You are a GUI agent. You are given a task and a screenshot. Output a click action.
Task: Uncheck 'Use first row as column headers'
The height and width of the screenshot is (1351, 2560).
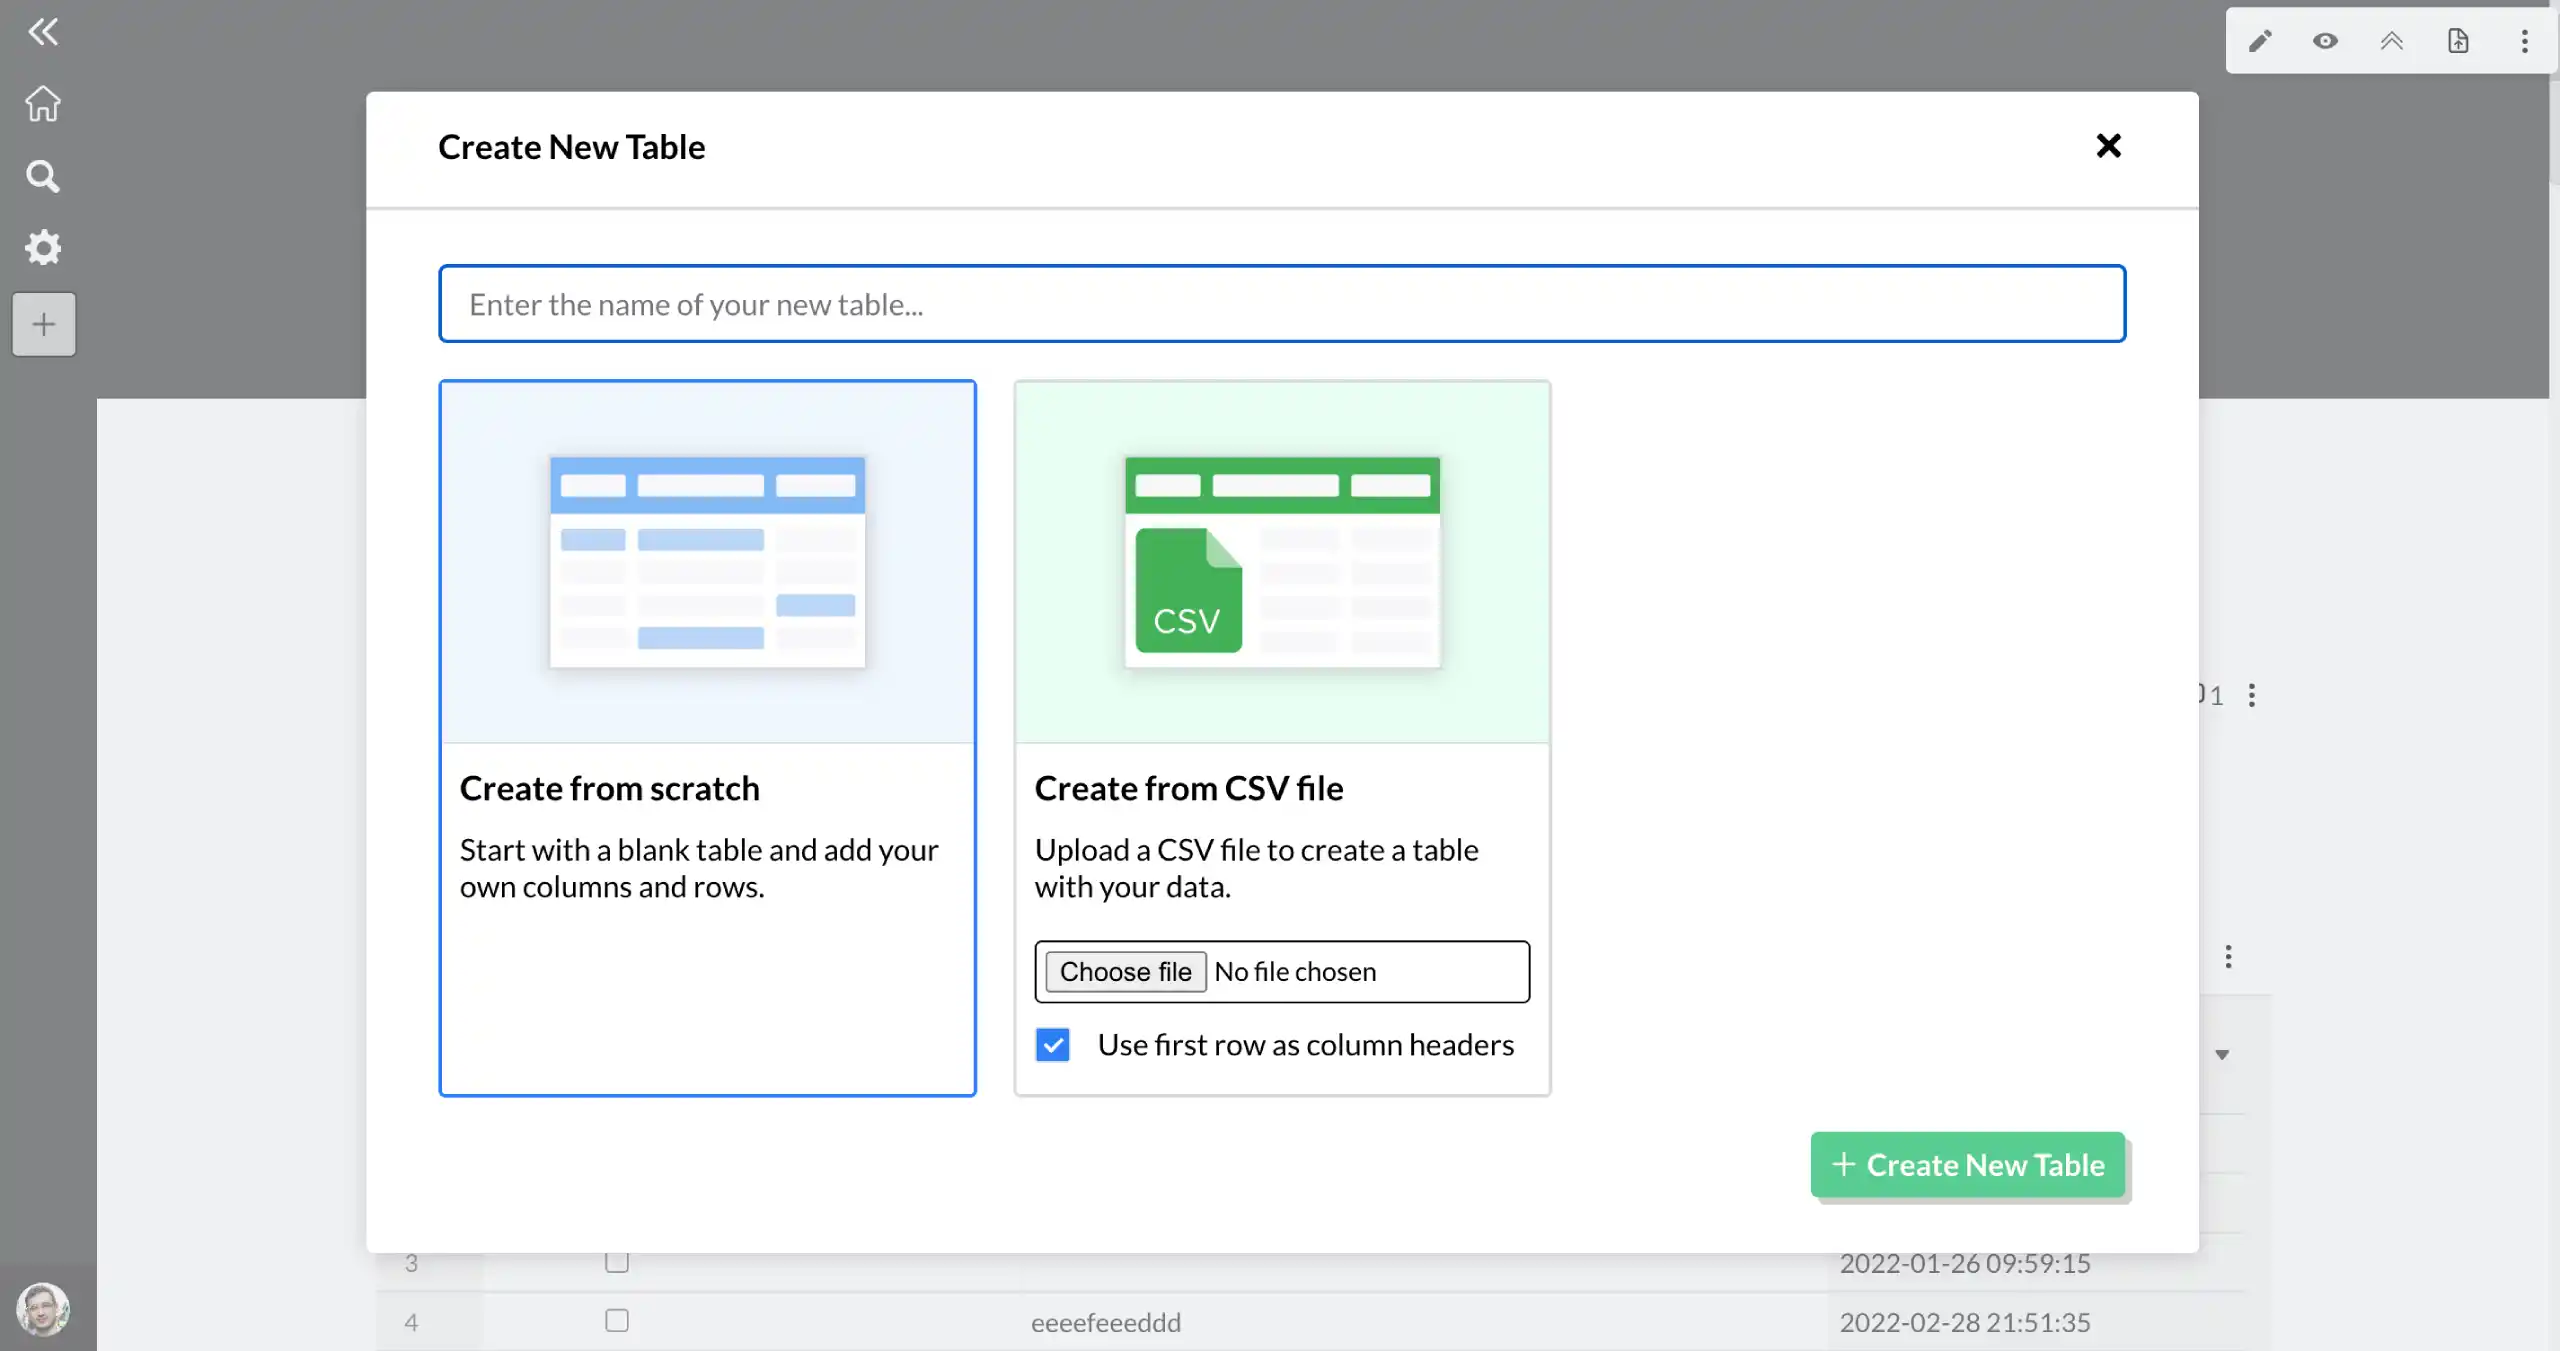click(x=1052, y=1044)
